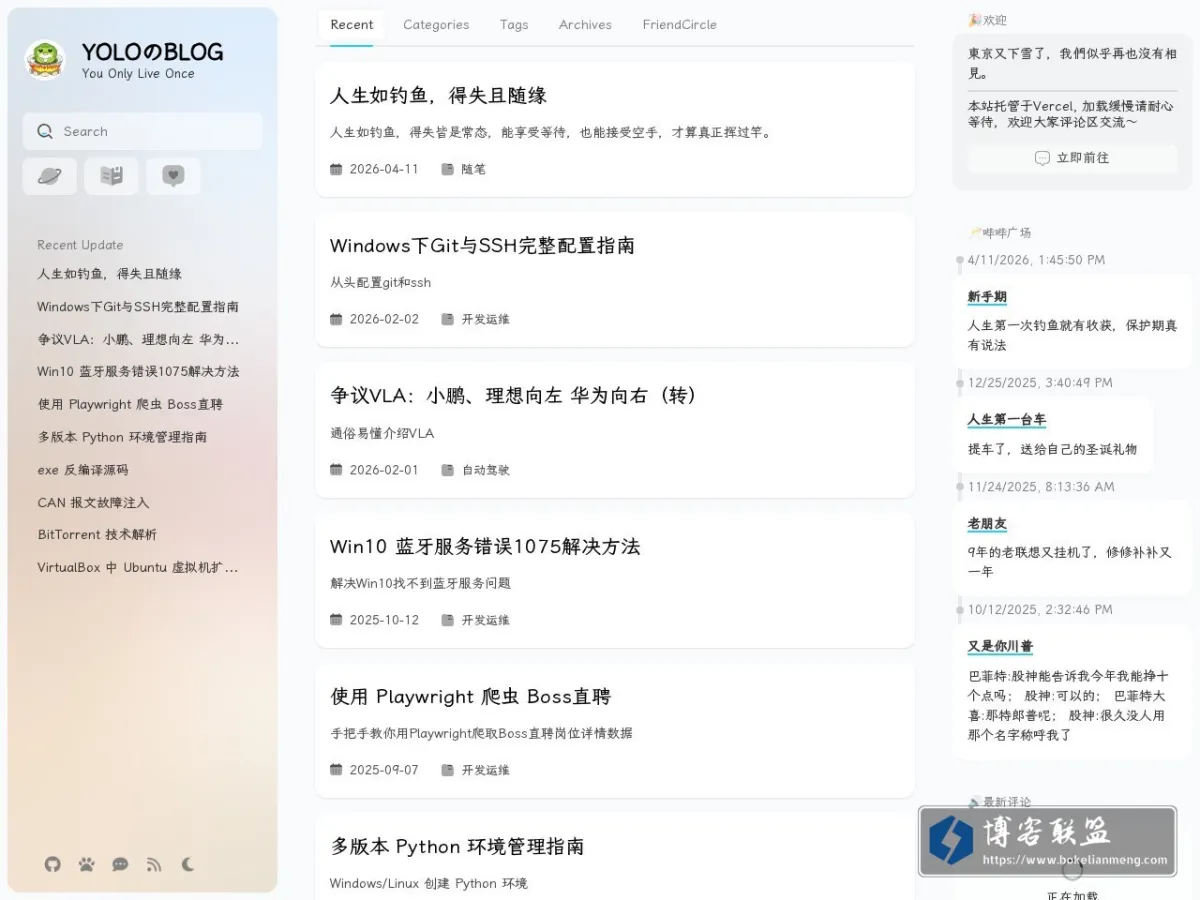Image resolution: width=1200 pixels, height=900 pixels.
Task: Click calendar icon beside 2025-10-12
Action: (x=336, y=620)
